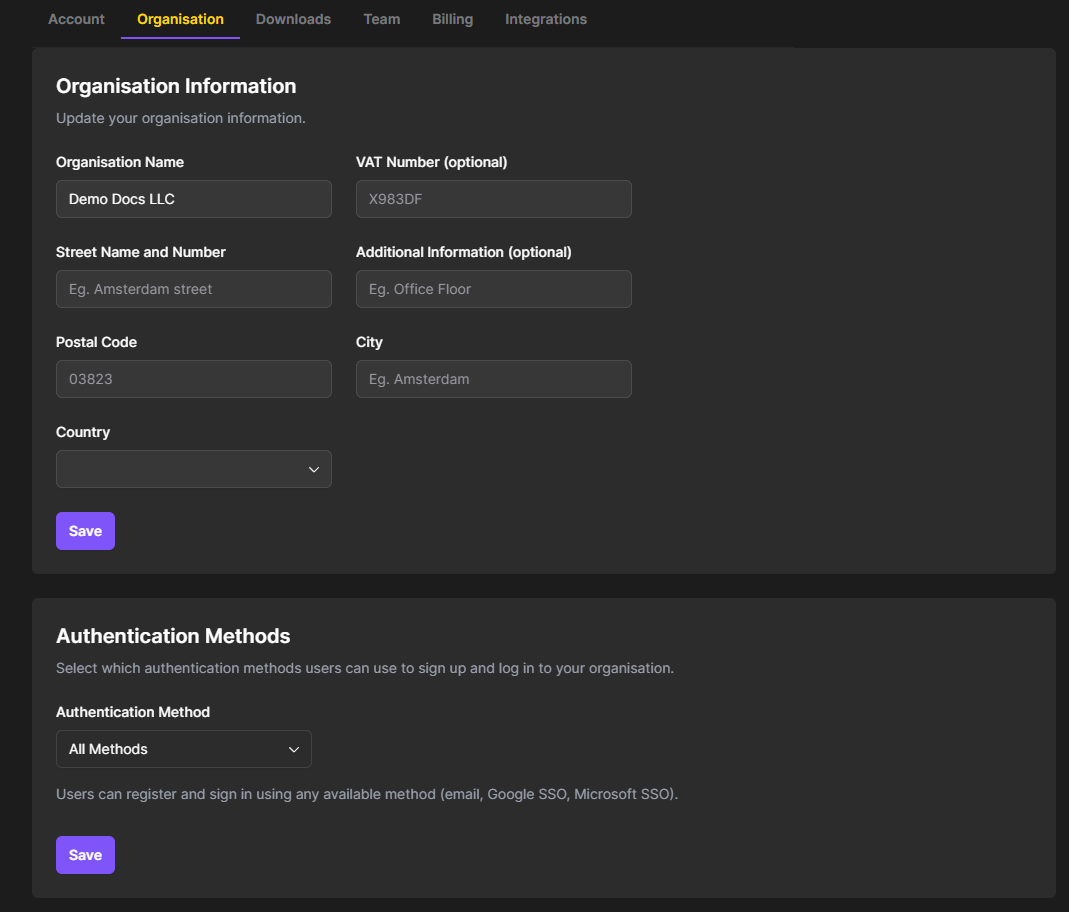Go to the Team tab
Viewport: 1069px width, 912px height.
(x=381, y=19)
